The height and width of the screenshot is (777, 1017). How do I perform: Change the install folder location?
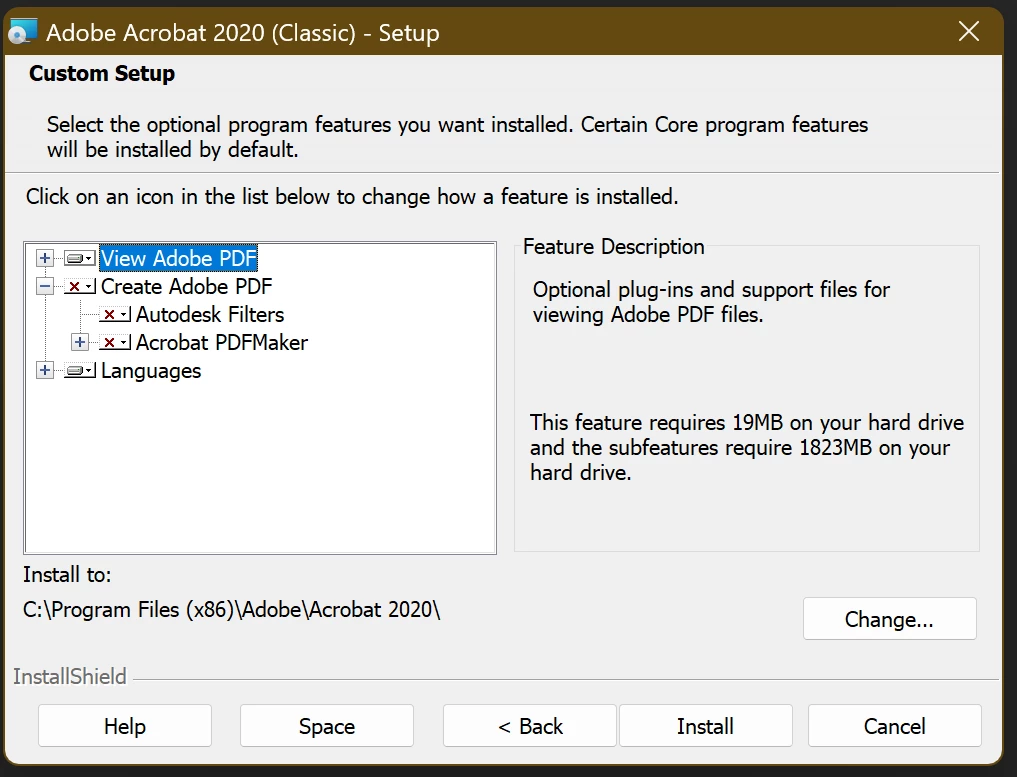(x=889, y=619)
